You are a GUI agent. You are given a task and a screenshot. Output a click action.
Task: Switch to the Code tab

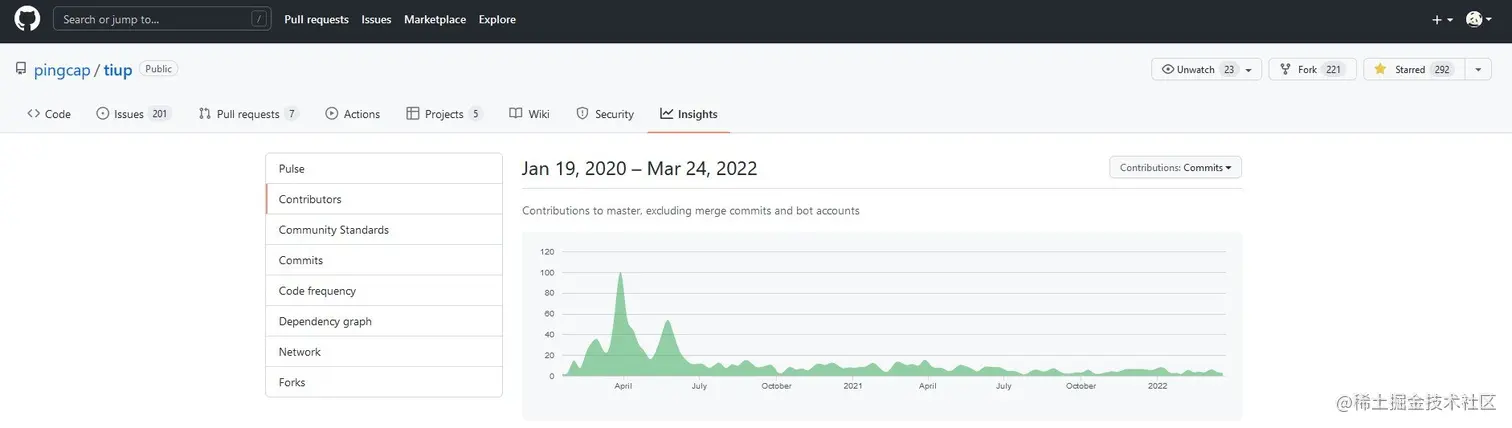tap(49, 114)
